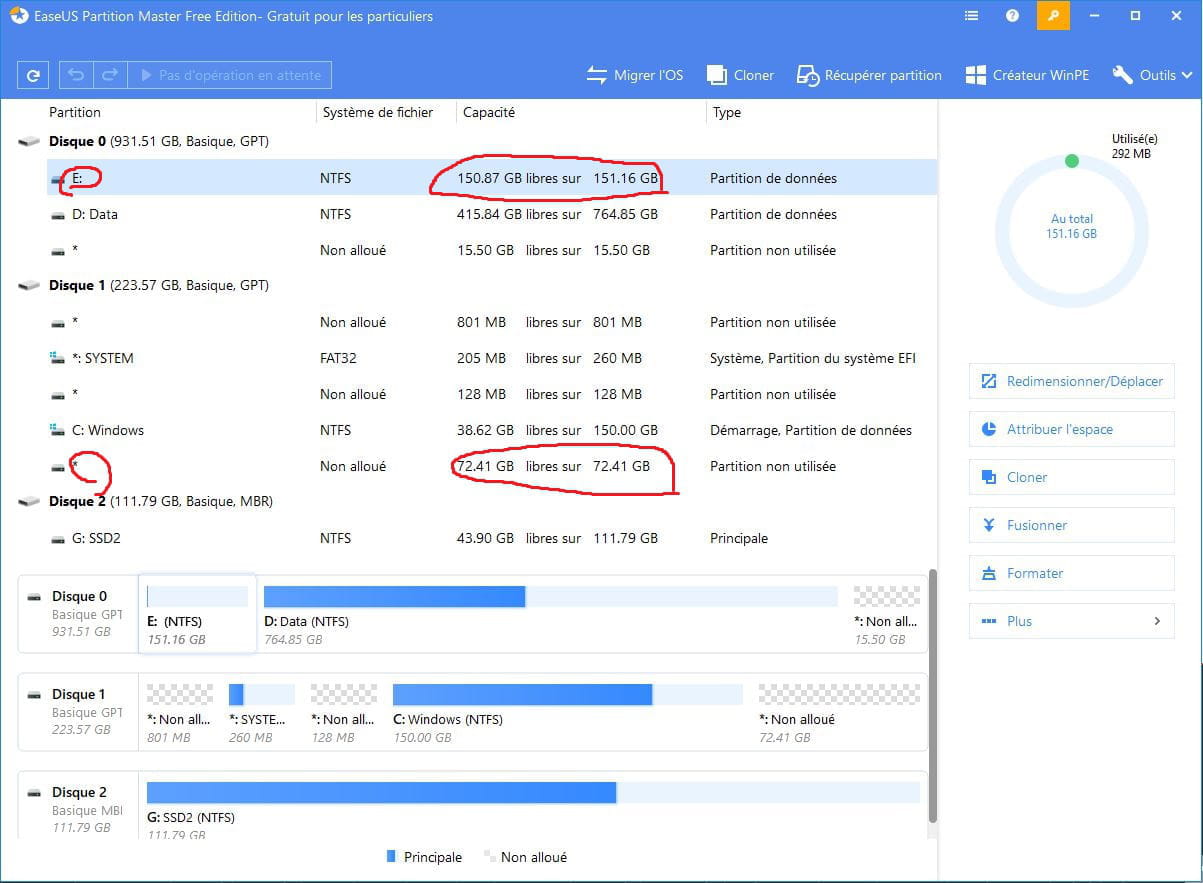Open Récupérer partition tool
Image resolution: width=1203 pixels, height=883 pixels.
point(869,75)
